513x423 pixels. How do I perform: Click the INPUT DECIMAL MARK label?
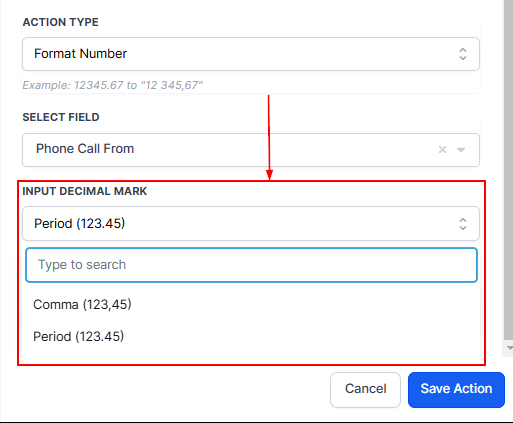pyautogui.click(x=85, y=191)
